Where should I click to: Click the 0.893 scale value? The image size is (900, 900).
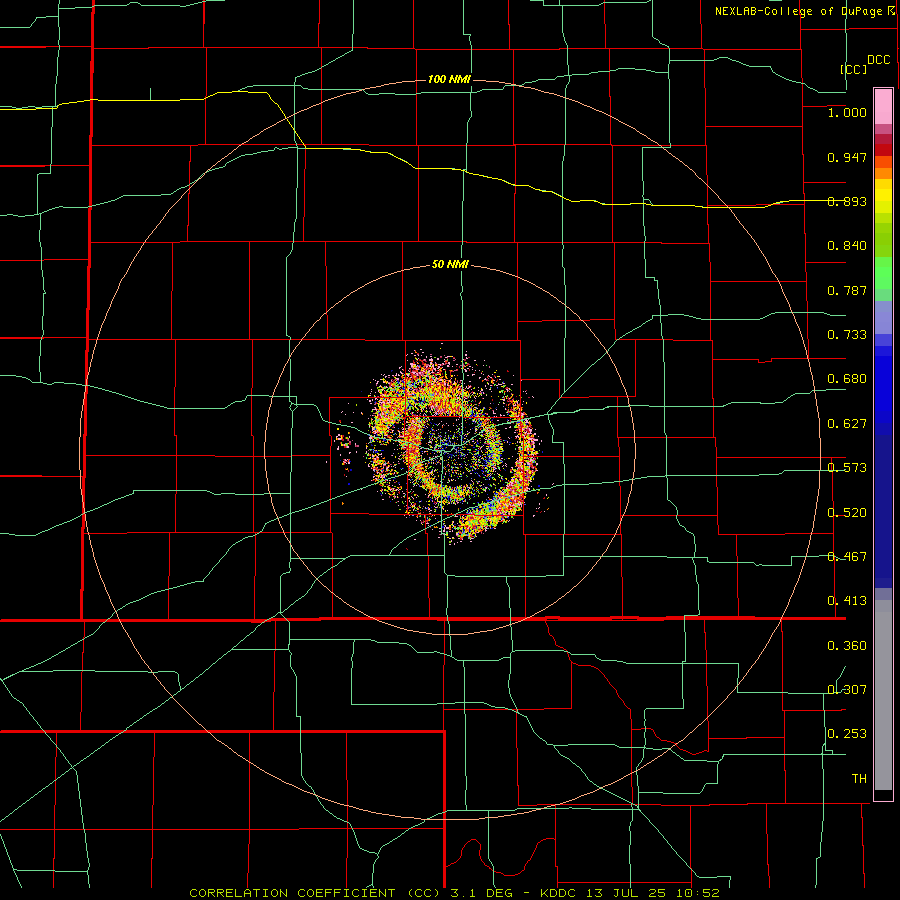[x=847, y=201]
